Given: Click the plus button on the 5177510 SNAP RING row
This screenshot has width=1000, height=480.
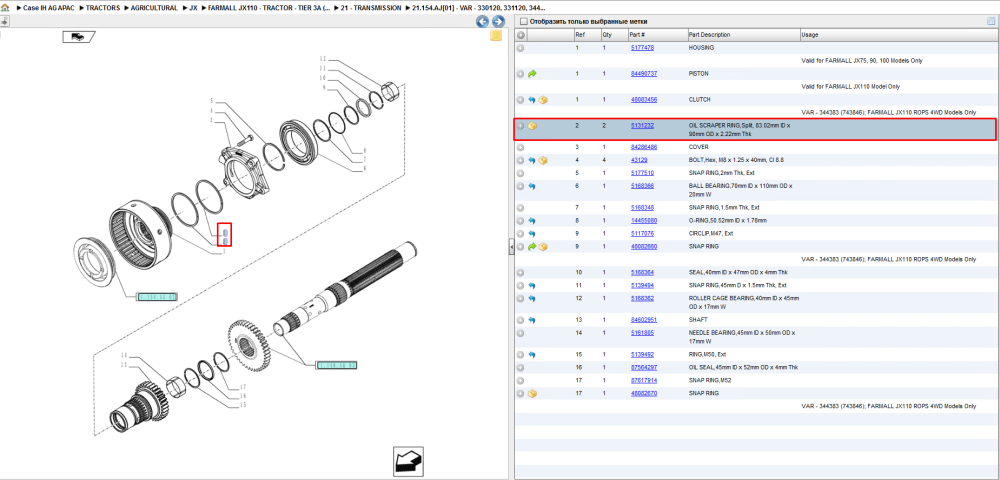Looking at the screenshot, I should pyautogui.click(x=521, y=173).
